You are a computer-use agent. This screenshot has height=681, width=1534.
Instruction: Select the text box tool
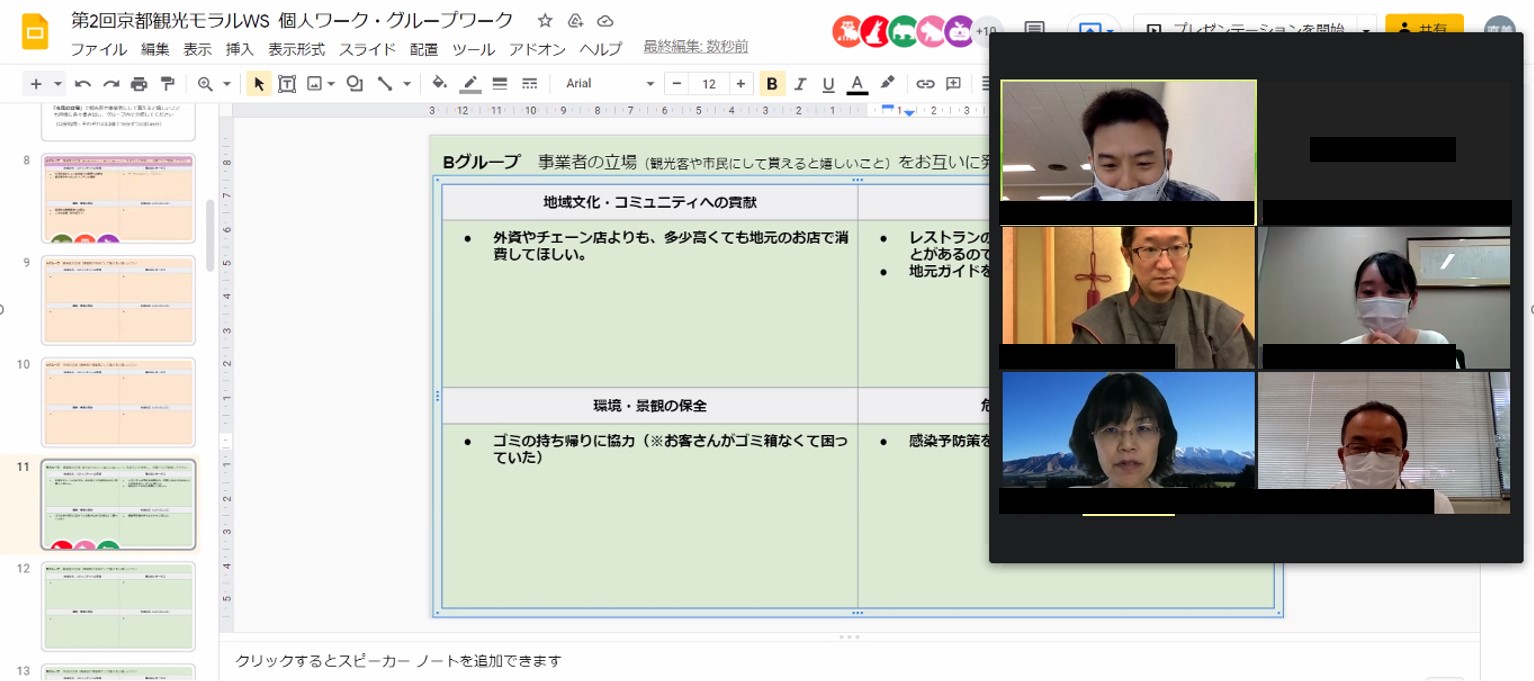[287, 84]
